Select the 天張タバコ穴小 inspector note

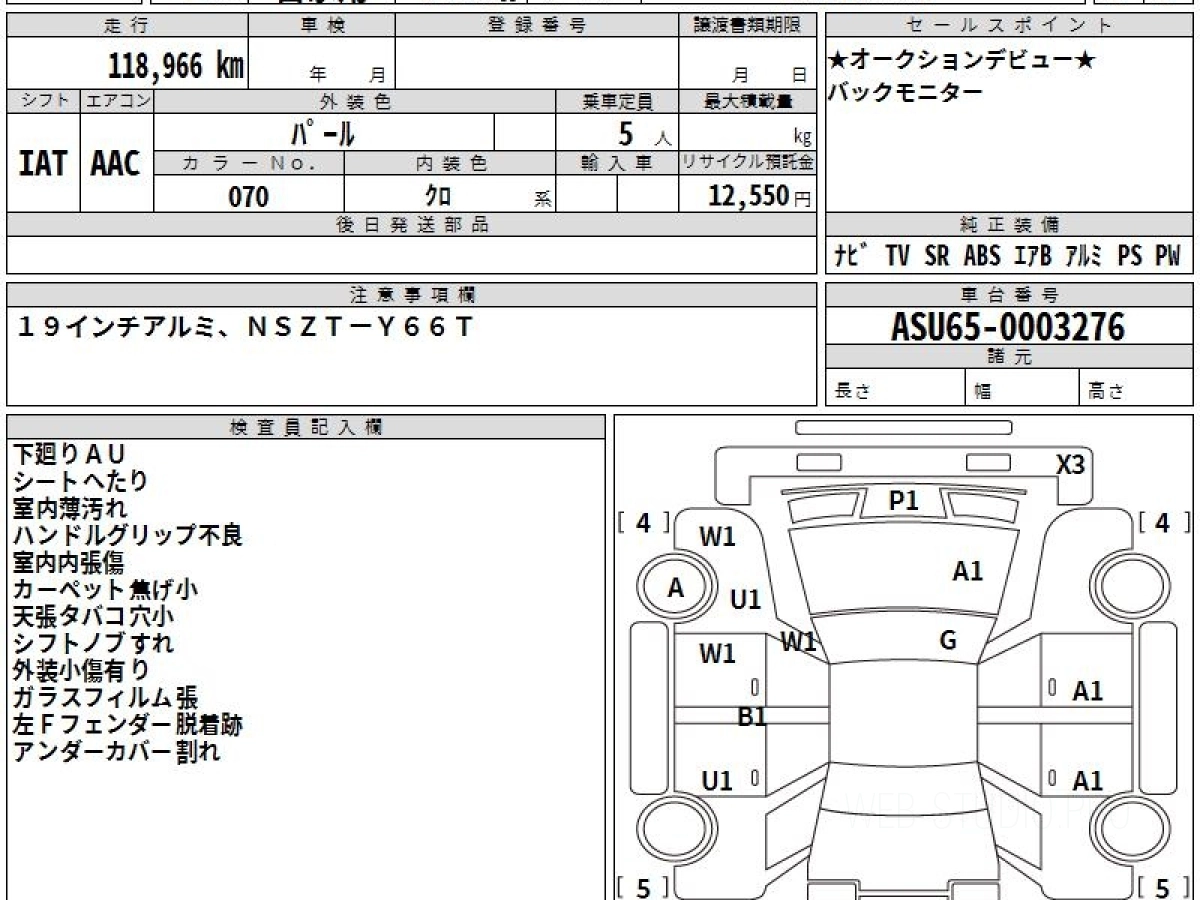point(93,616)
